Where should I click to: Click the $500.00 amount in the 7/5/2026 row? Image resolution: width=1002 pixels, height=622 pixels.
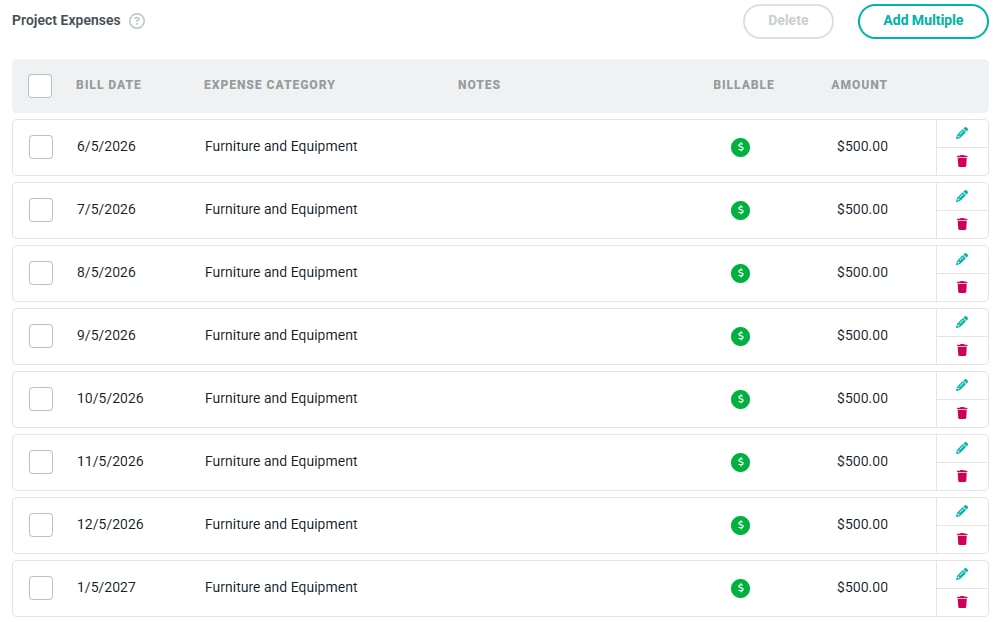click(862, 210)
